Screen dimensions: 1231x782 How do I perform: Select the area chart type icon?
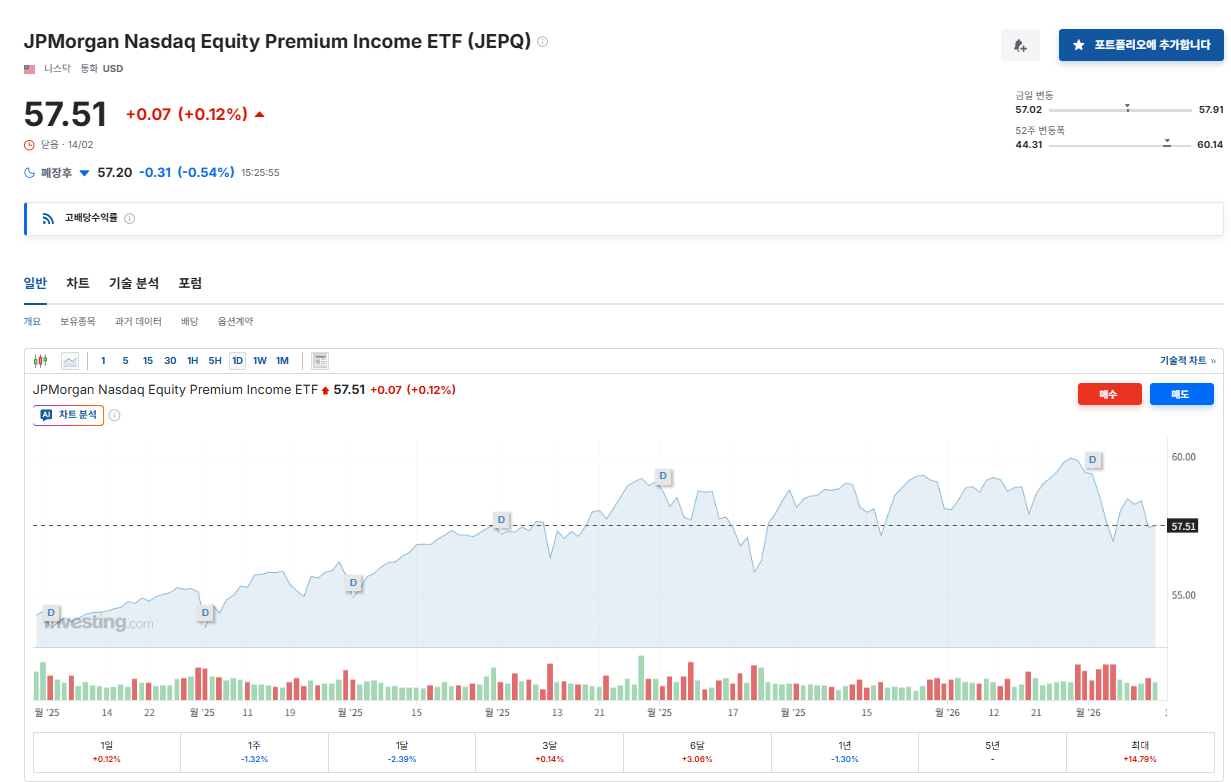pyautogui.click(x=70, y=361)
